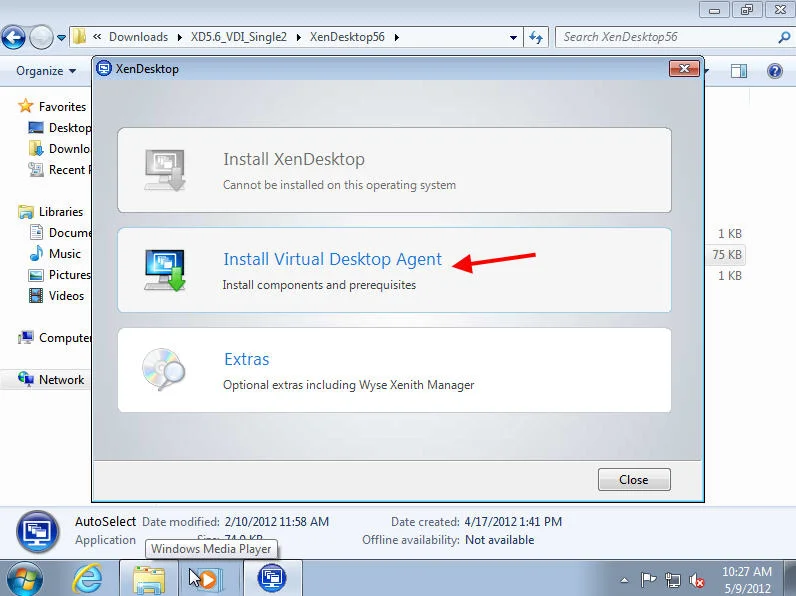Image resolution: width=796 pixels, height=596 pixels.
Task: Open the Organize menu
Action: pos(46,71)
